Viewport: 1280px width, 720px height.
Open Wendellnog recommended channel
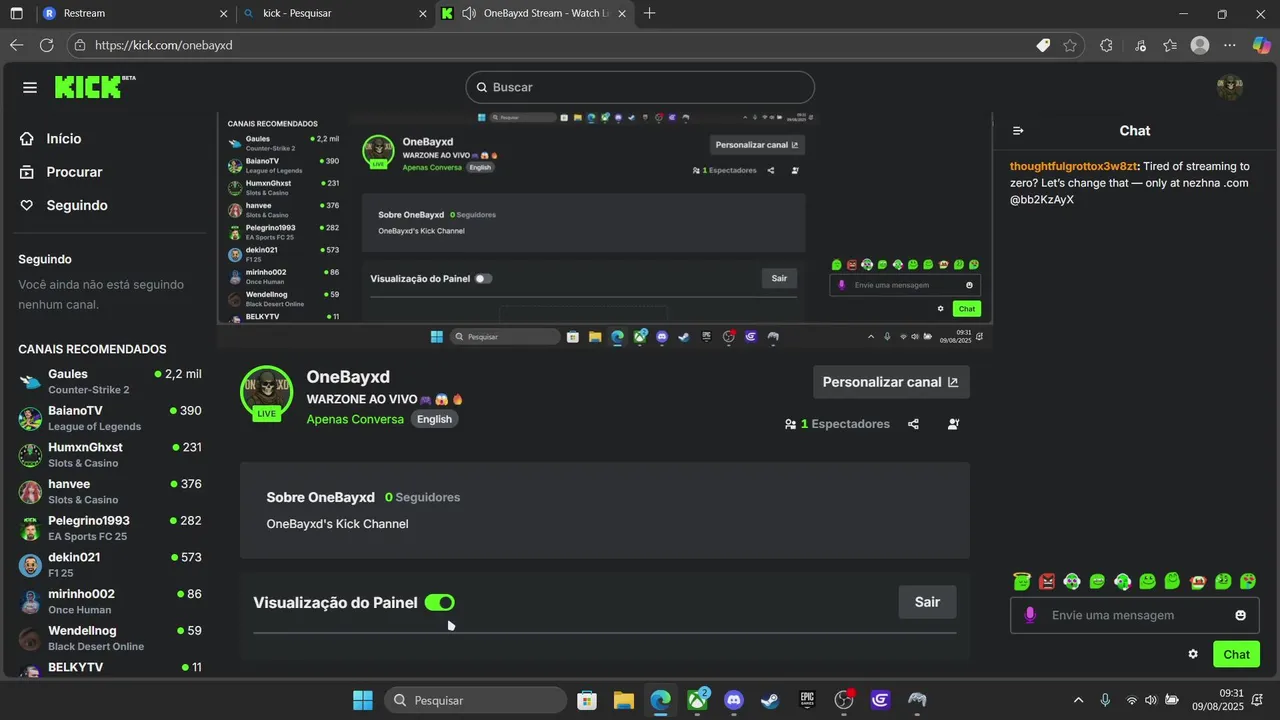click(x=110, y=638)
